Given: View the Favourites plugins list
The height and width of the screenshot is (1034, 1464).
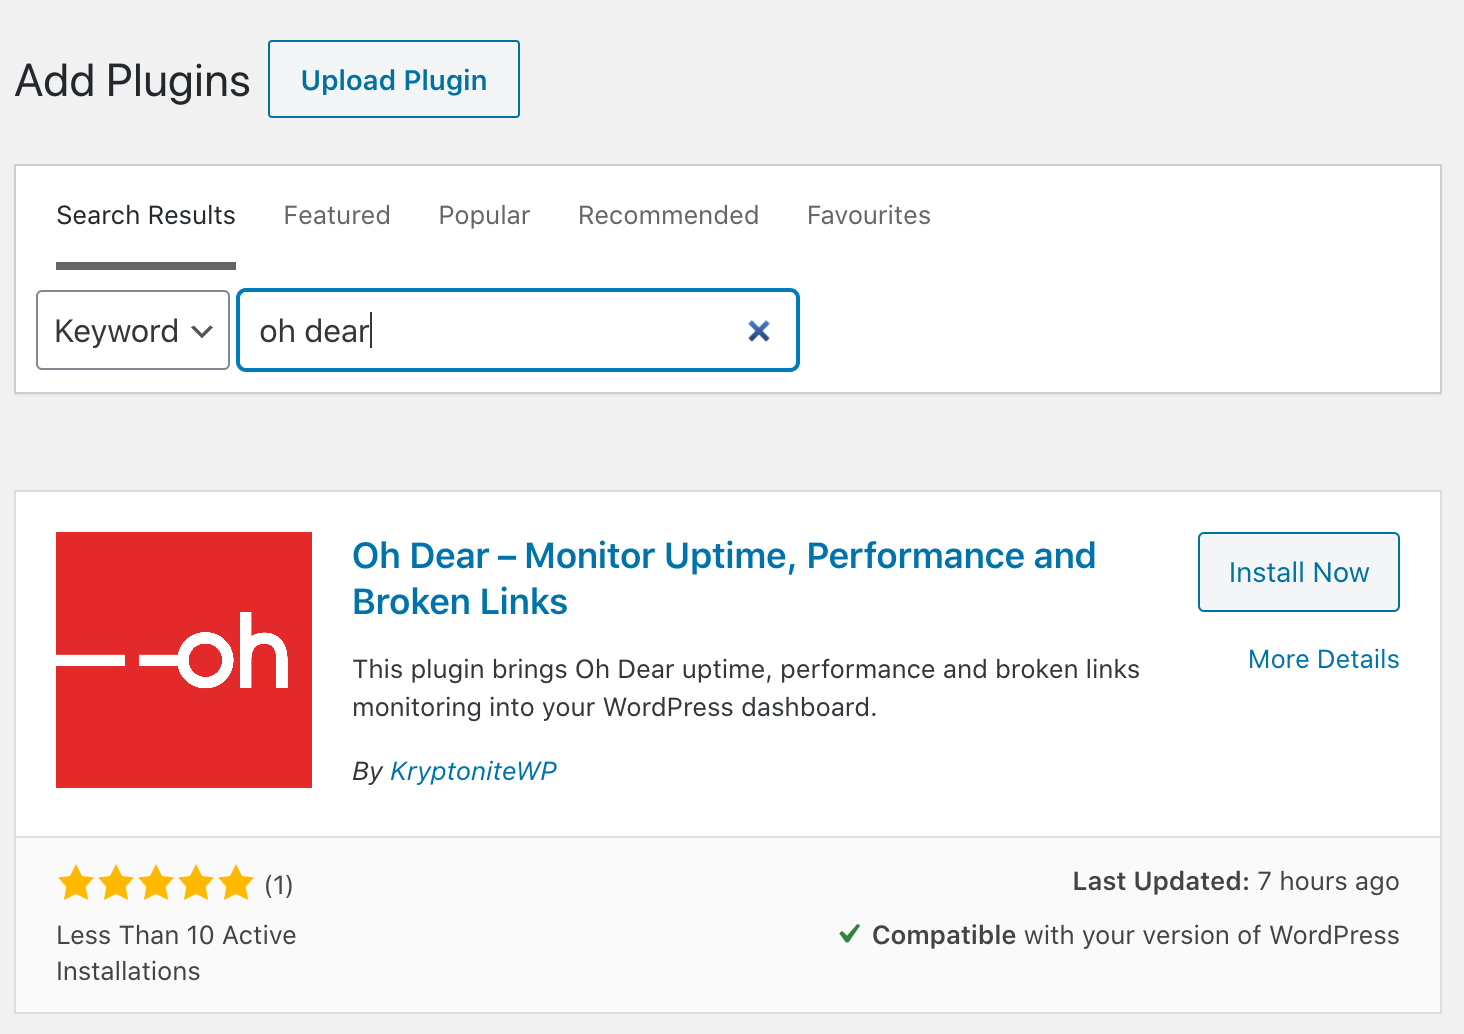Looking at the screenshot, I should [868, 215].
